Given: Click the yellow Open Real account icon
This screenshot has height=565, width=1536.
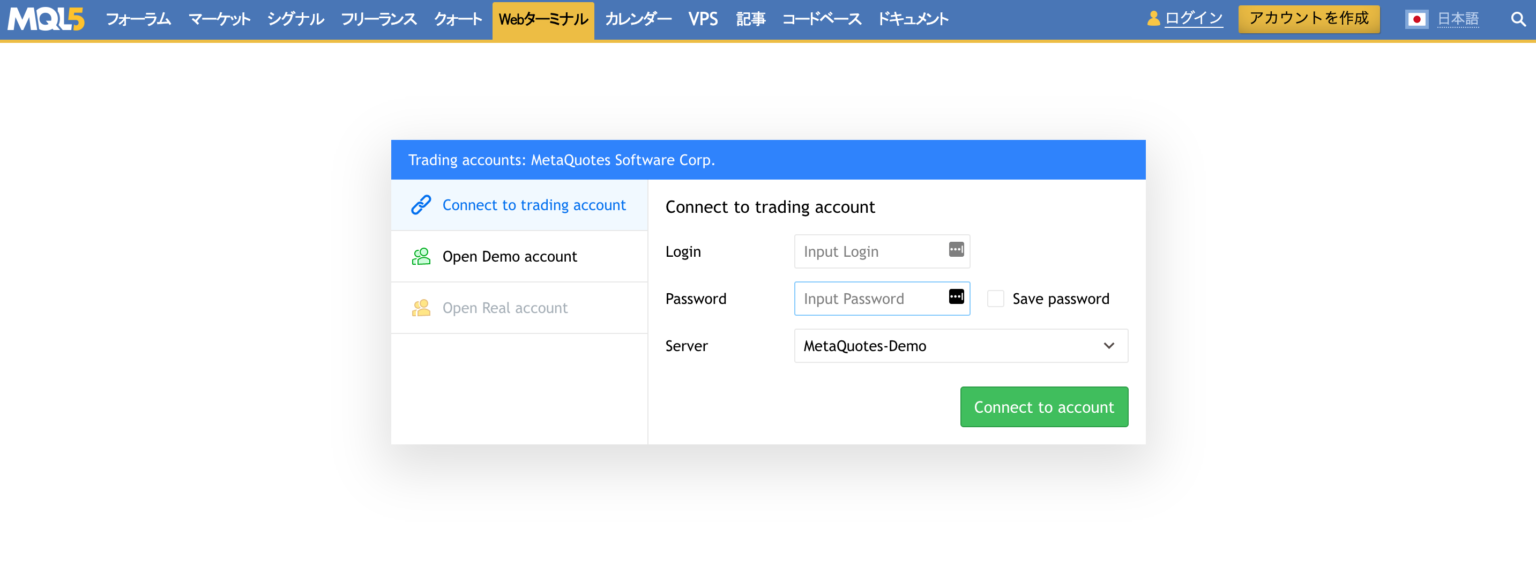Looking at the screenshot, I should coord(421,308).
